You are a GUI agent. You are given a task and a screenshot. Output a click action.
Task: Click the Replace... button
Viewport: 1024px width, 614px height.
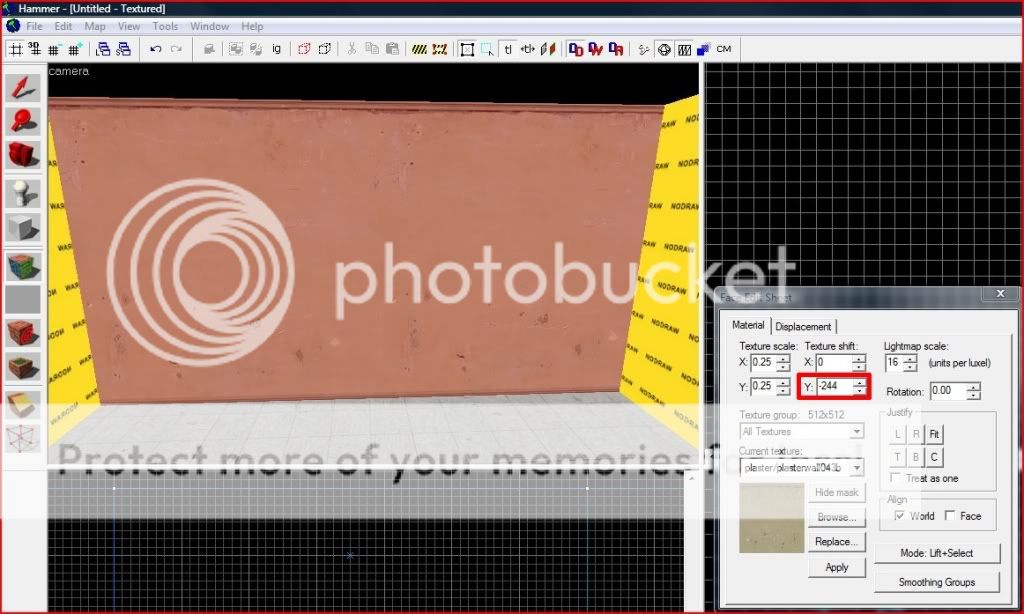tap(837, 541)
